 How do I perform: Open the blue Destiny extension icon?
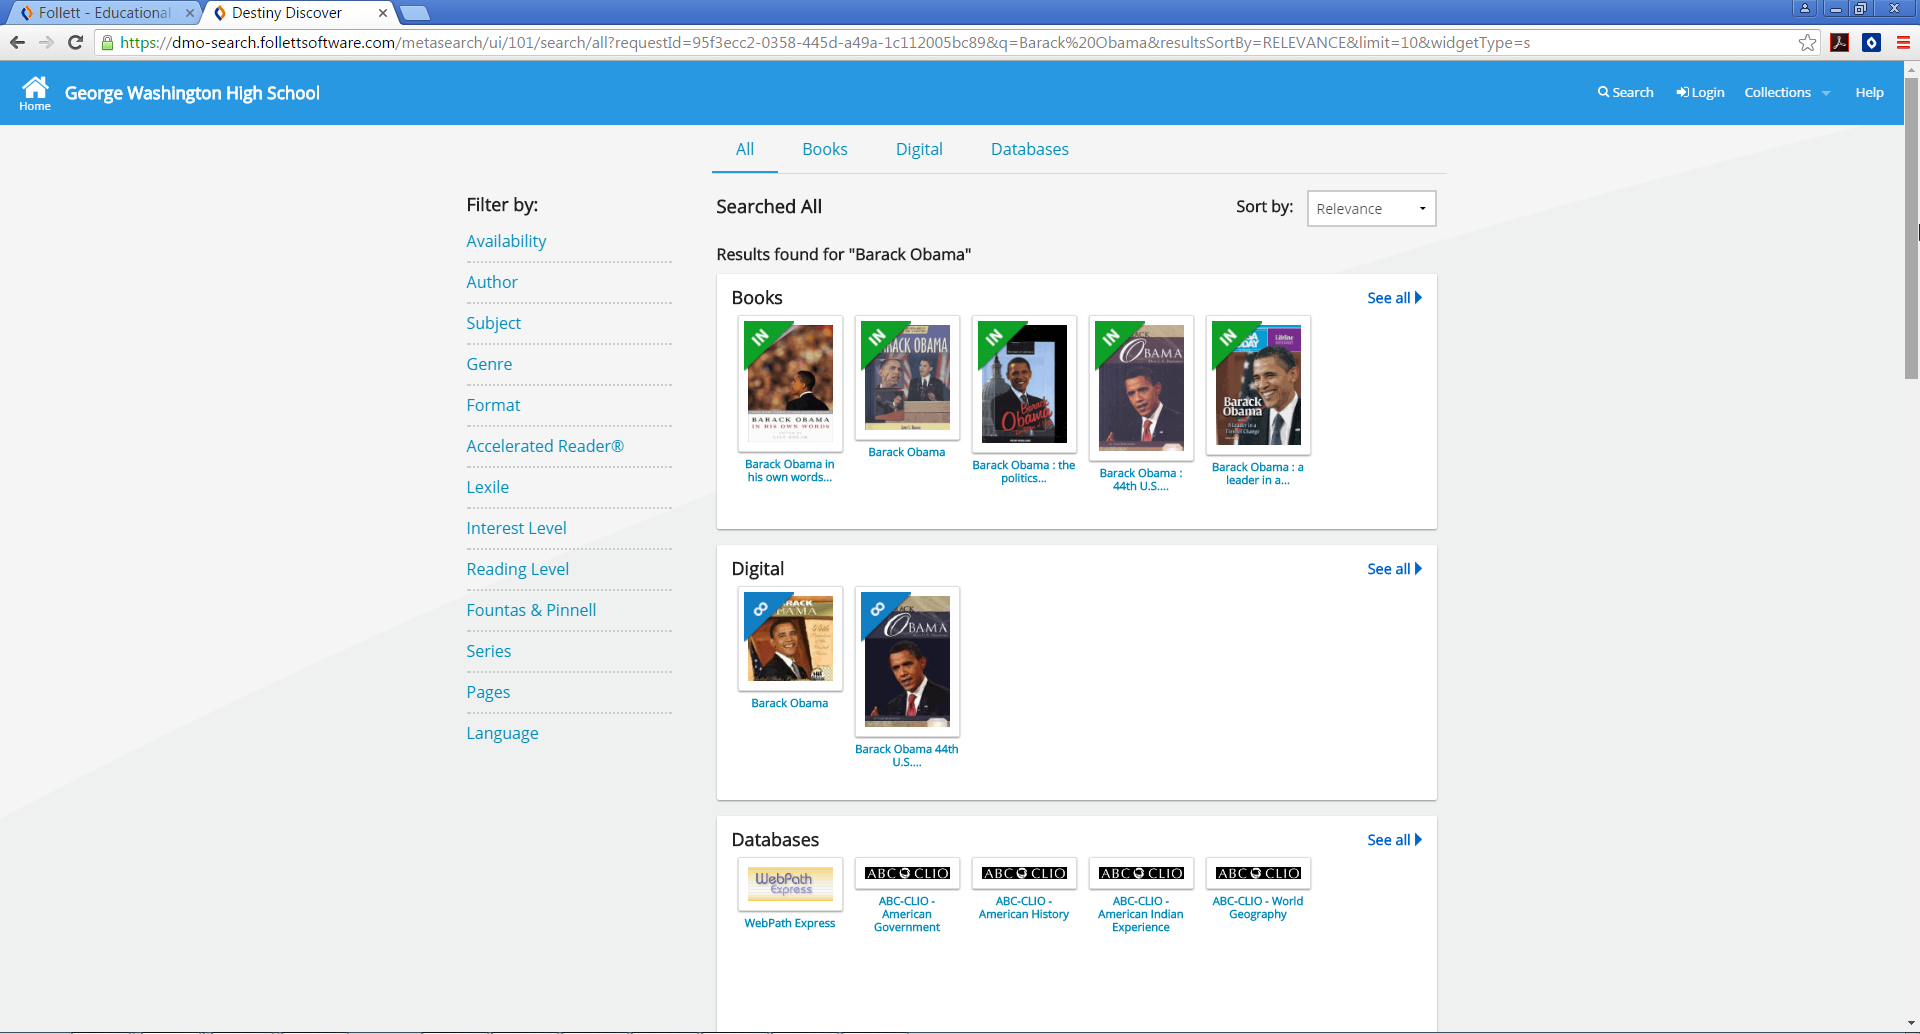click(x=1871, y=42)
